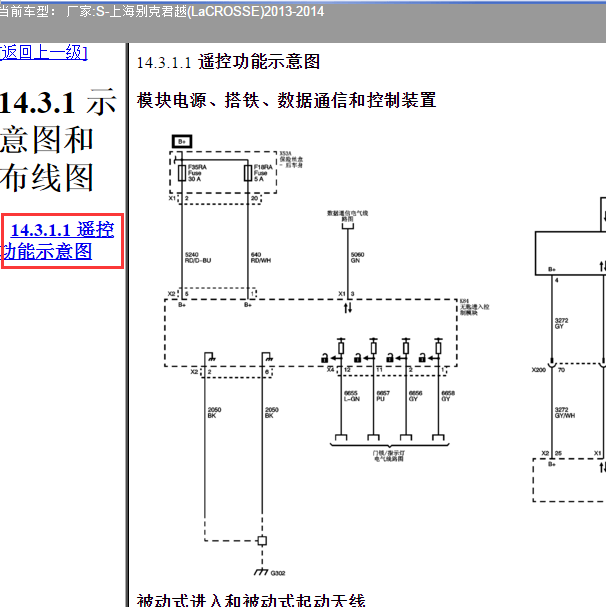The height and width of the screenshot is (607, 606).
Task: Click the 6658 GY wire label
Action: [x=448, y=396]
